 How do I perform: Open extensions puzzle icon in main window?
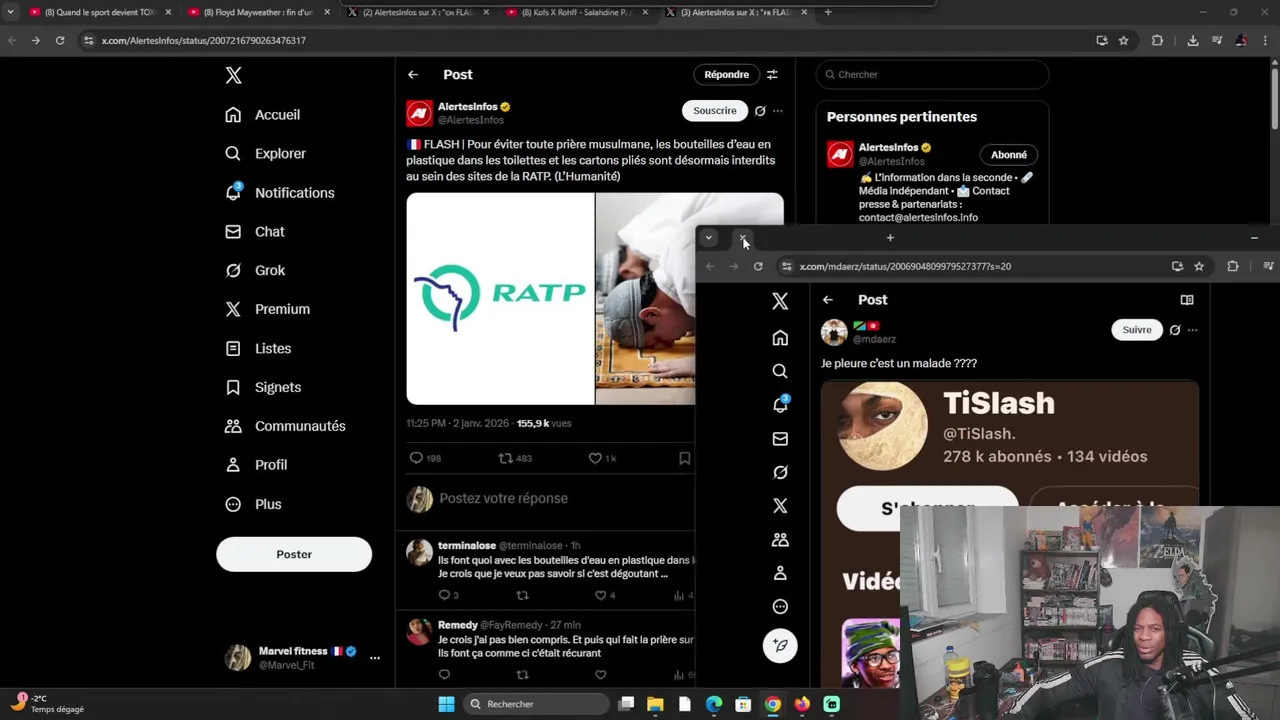(1158, 40)
